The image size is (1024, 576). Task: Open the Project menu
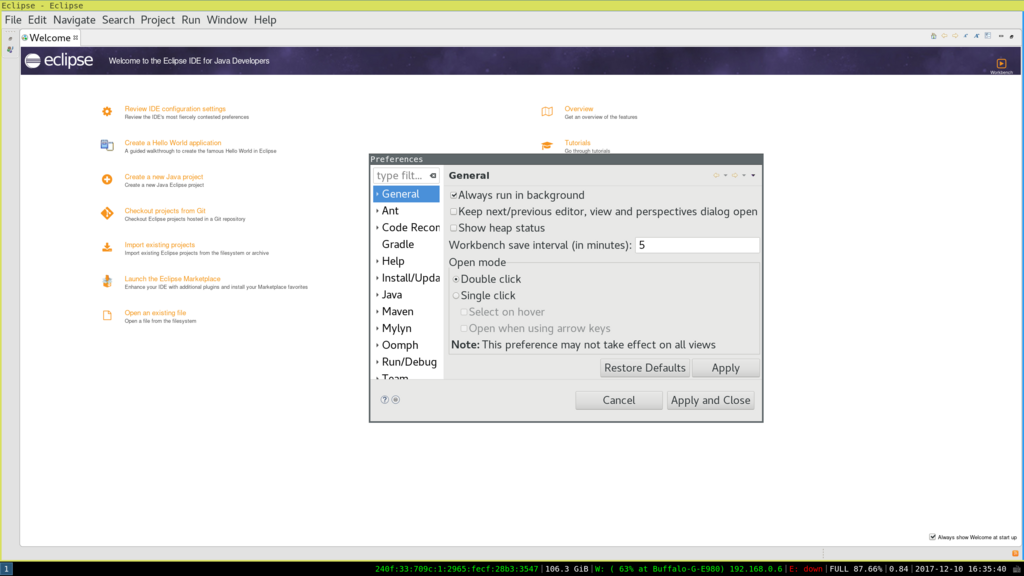pyautogui.click(x=157, y=20)
